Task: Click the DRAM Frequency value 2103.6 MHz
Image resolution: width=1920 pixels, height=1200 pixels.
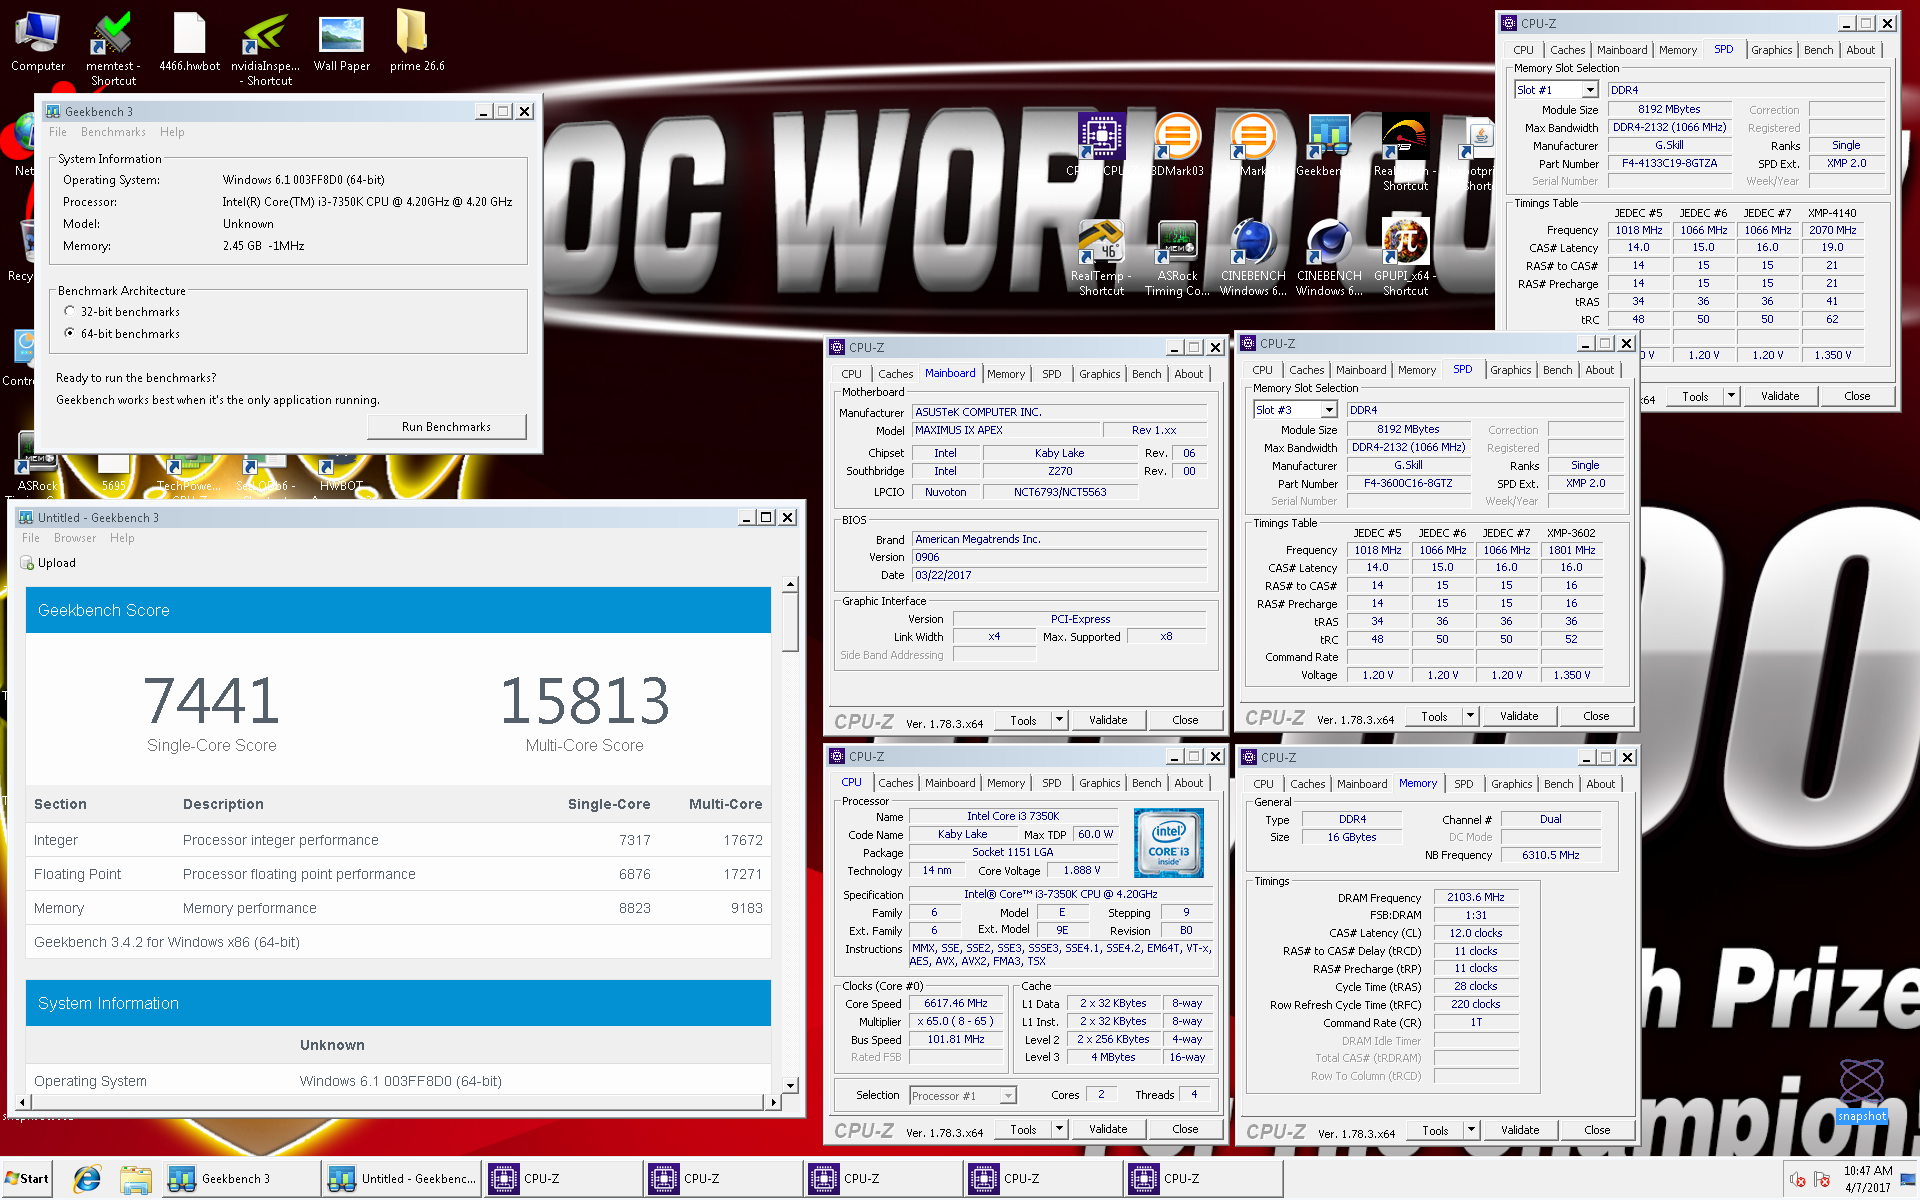Action: pyautogui.click(x=1475, y=897)
